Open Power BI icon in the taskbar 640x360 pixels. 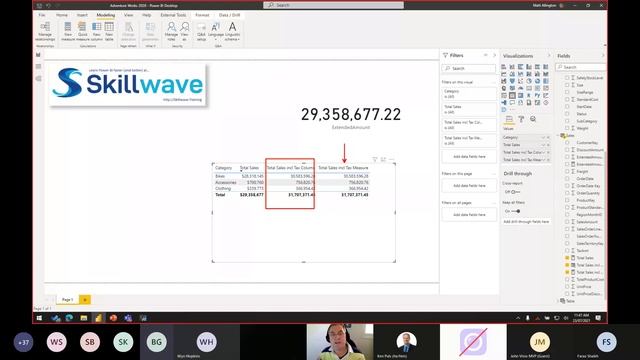[x=98, y=318]
